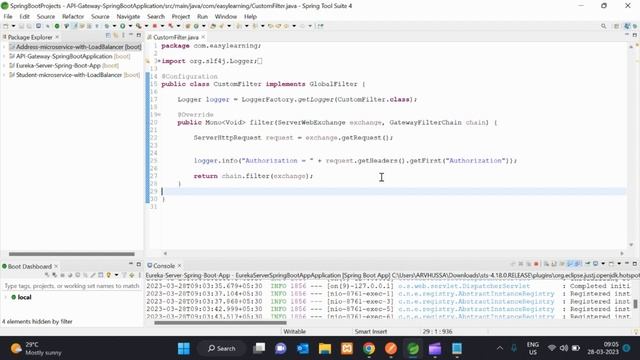This screenshot has width=640, height=360.
Task: Click the green Boot Dashboard toolbar icon
Action: click(57, 26)
